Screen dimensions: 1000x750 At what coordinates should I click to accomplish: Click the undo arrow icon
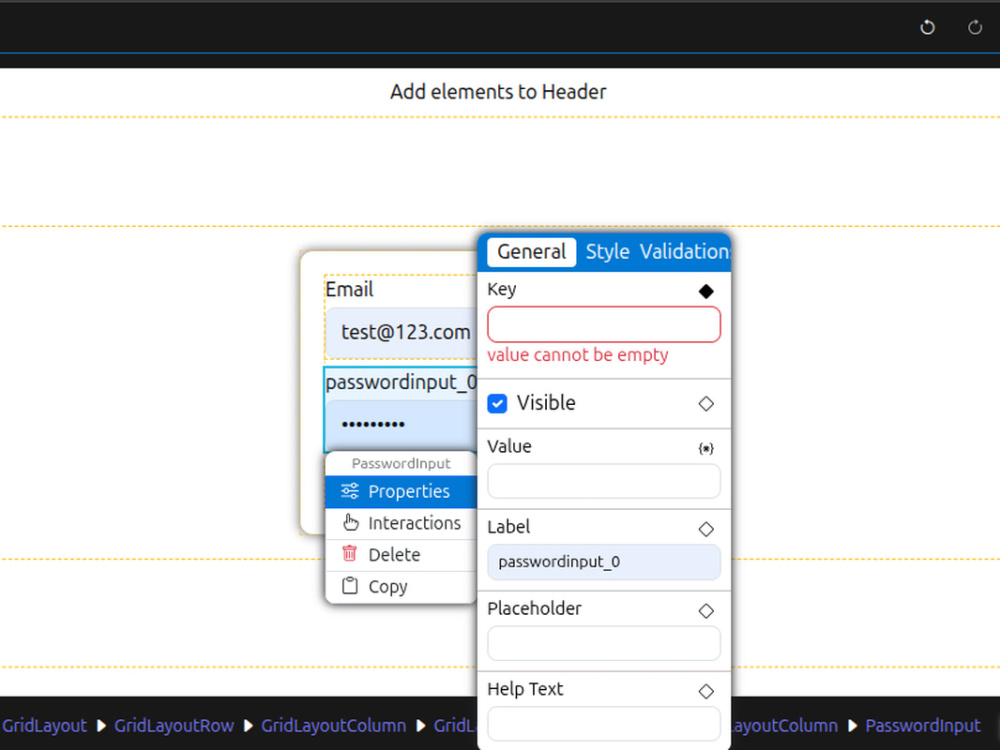tap(927, 27)
